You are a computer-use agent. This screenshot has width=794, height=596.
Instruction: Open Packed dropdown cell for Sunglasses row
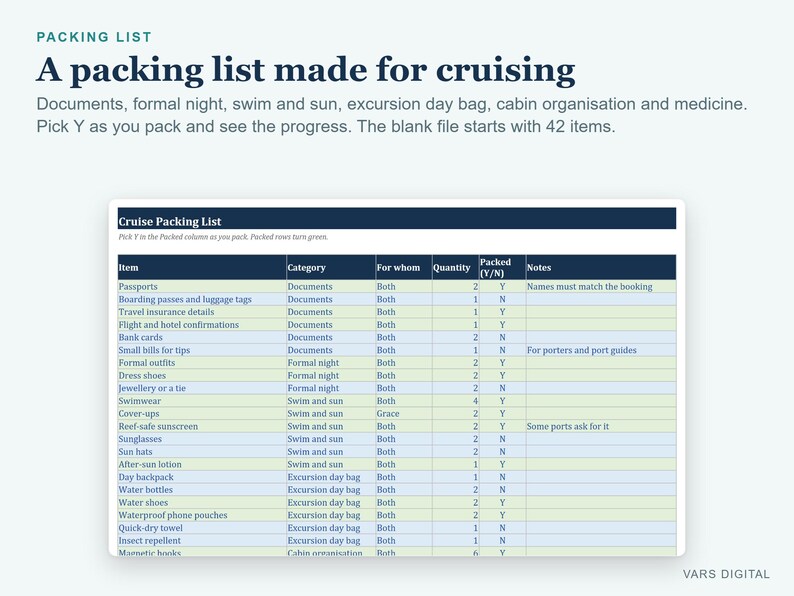pos(502,439)
